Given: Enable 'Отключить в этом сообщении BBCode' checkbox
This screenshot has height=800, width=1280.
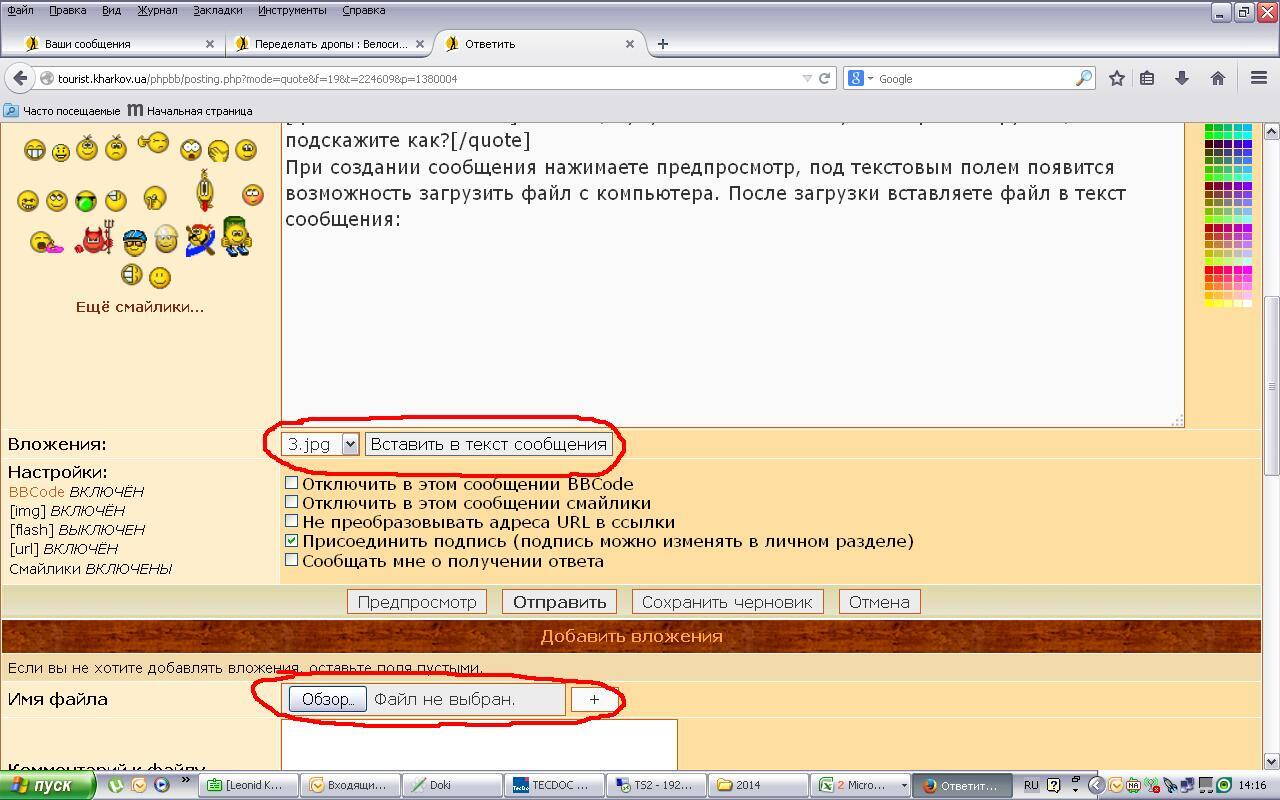Looking at the screenshot, I should point(292,484).
